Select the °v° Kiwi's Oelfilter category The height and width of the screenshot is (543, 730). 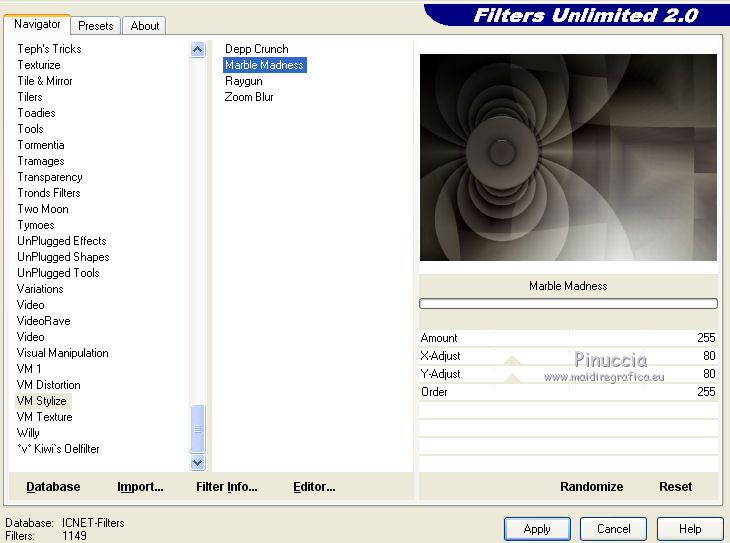(x=58, y=449)
